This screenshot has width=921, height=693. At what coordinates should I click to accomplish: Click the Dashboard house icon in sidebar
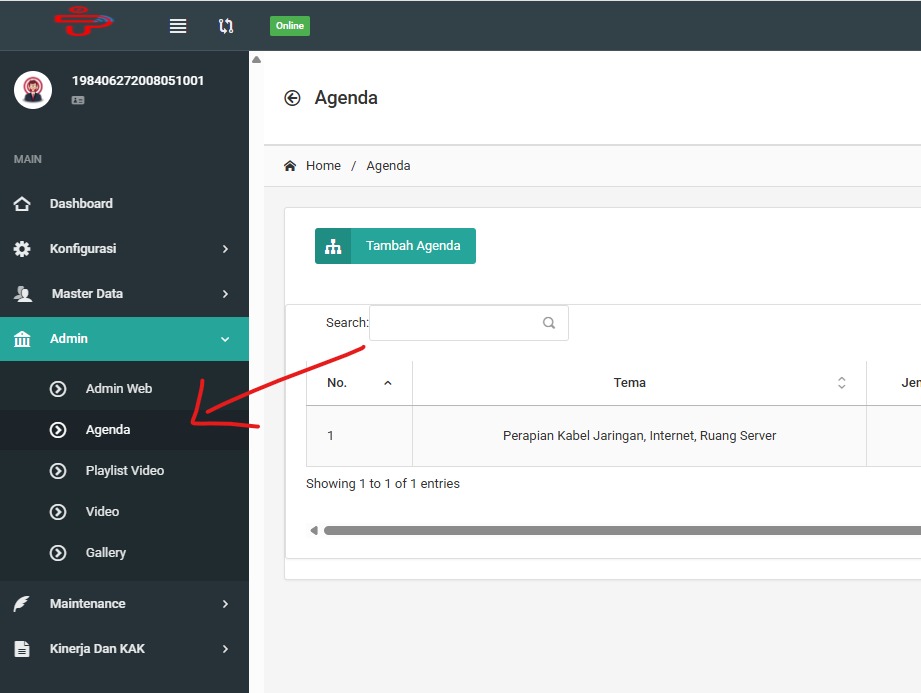click(x=22, y=204)
